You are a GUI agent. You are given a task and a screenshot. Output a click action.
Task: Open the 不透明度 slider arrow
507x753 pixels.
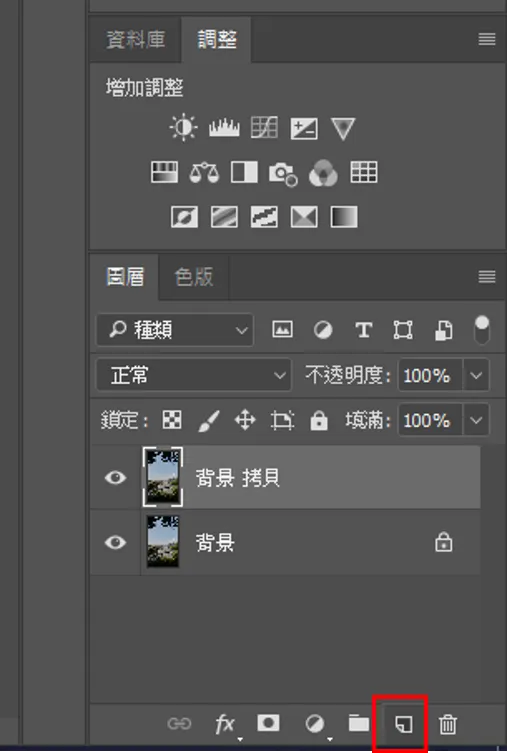point(476,375)
